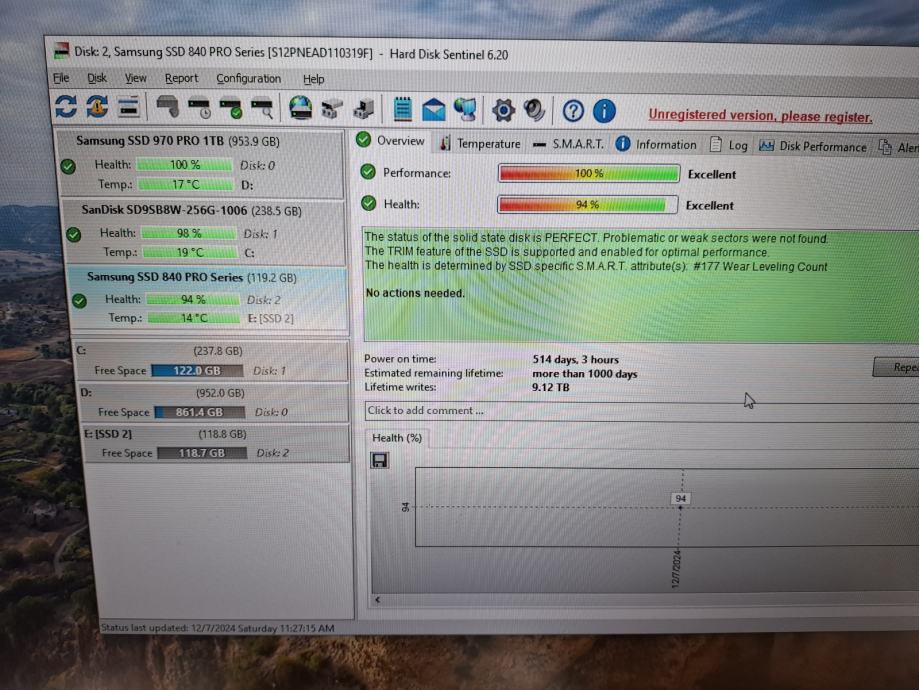Click green status check of Samsung 970 PRO
Screen dimensions: 919x690
click(68, 166)
